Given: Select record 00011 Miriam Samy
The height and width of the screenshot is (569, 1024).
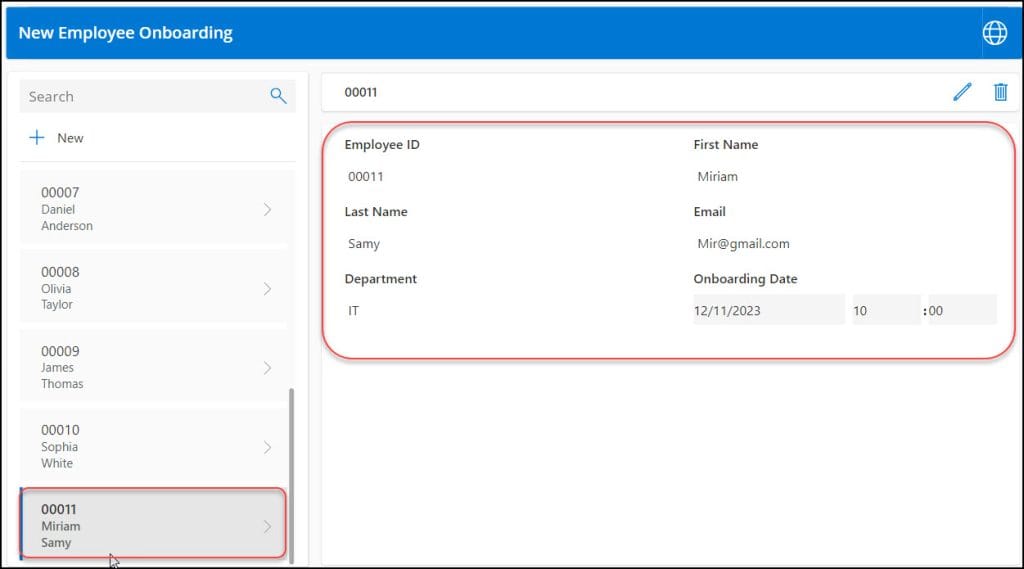Looking at the screenshot, I should point(153,523).
